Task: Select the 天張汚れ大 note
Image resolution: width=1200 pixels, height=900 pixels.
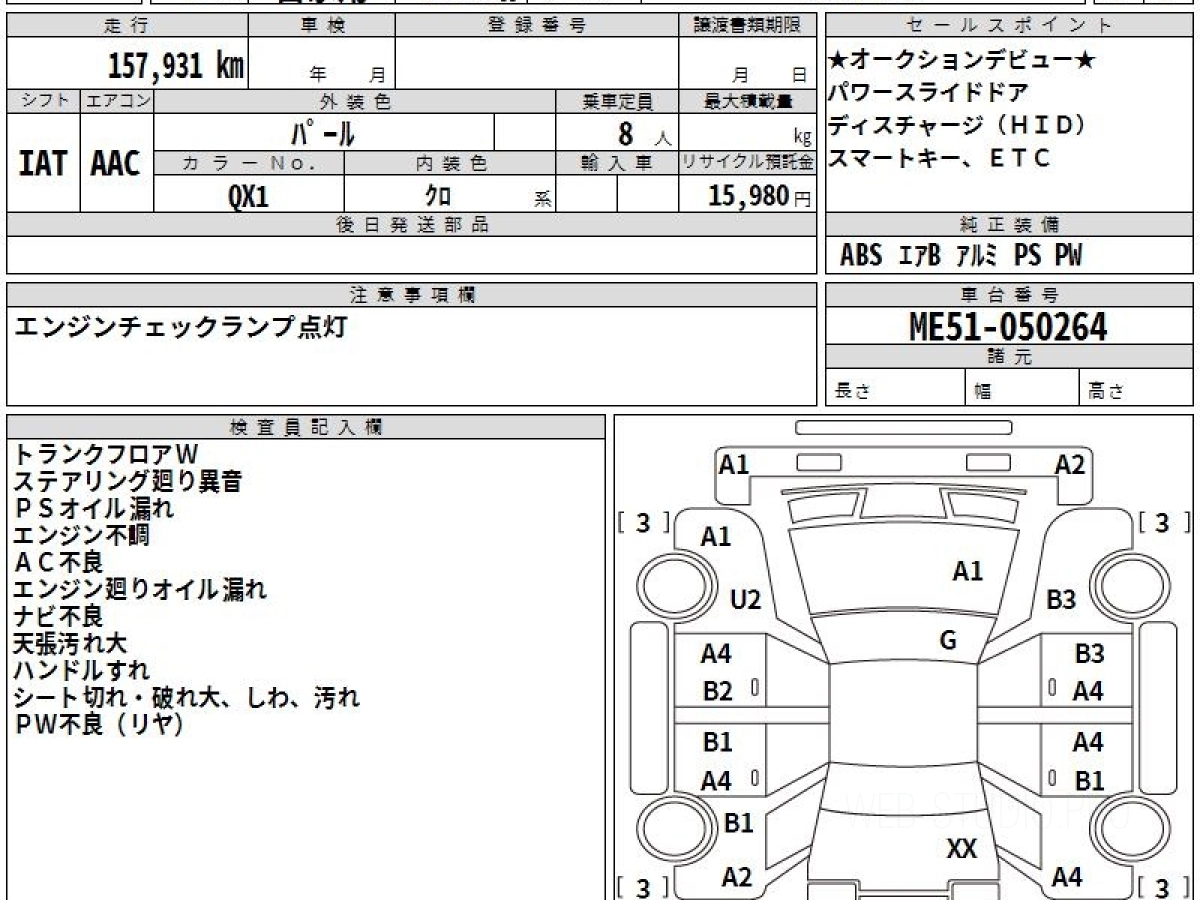Action: [x=70, y=643]
